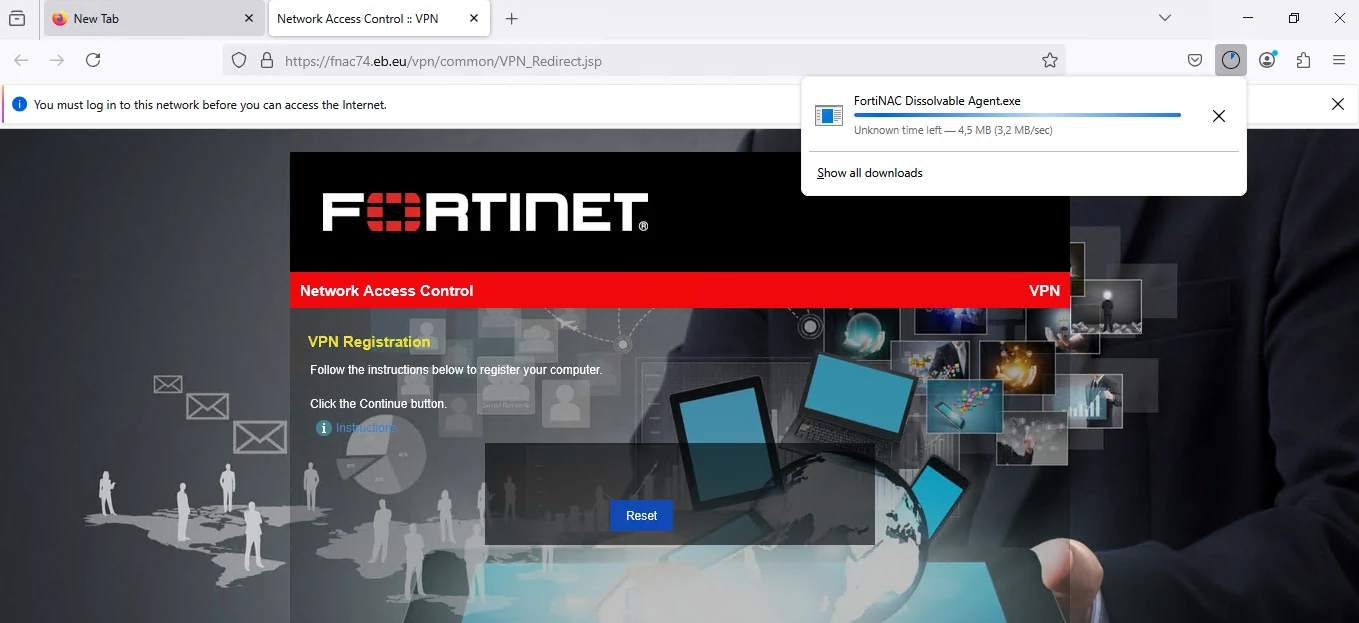
Task: Open the Firefox account icon
Action: (x=1267, y=60)
